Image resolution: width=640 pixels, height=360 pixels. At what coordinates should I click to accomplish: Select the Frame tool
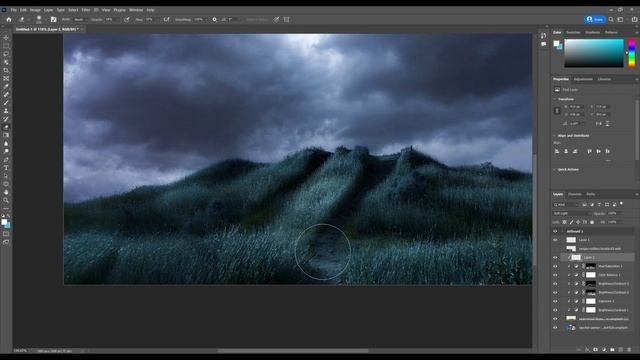coord(6,78)
